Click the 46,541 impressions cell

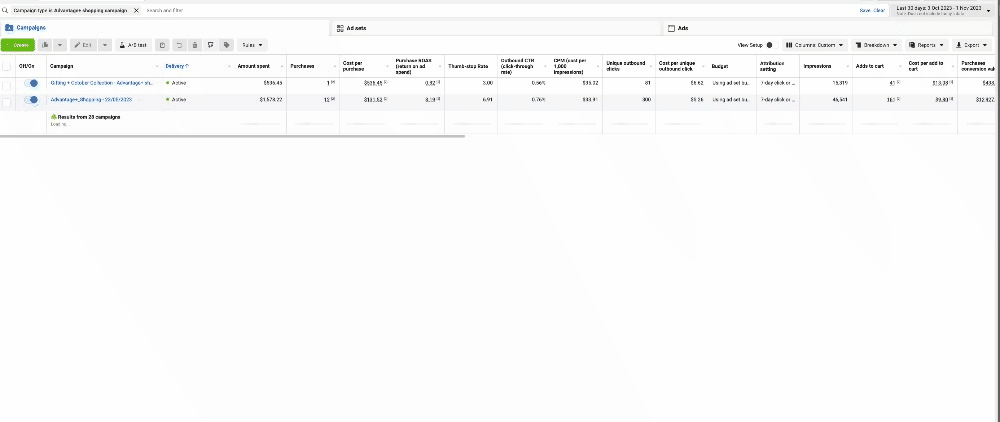pyautogui.click(x=841, y=99)
